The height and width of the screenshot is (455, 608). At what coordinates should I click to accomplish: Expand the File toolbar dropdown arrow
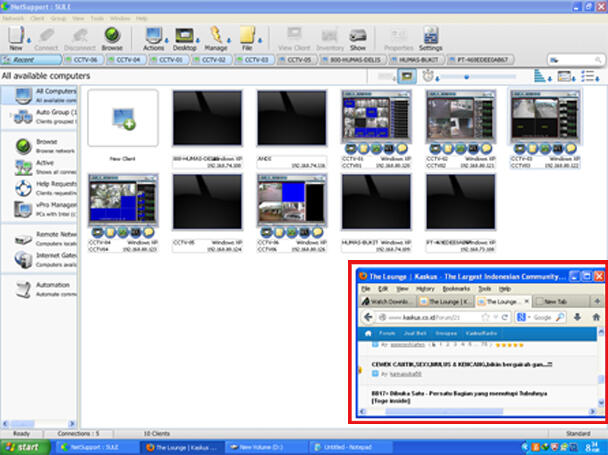260,40
